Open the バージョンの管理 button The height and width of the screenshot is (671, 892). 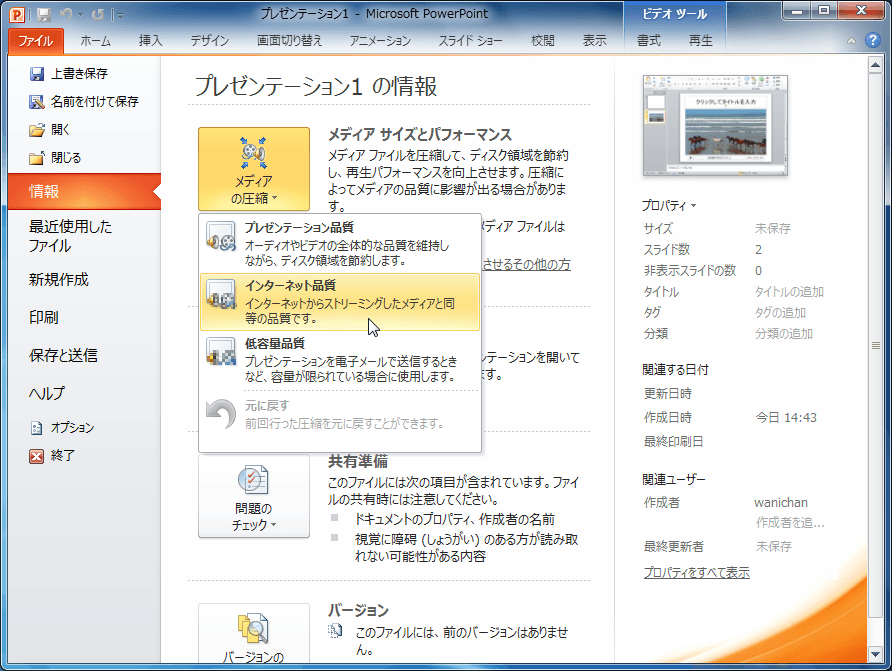tap(254, 633)
